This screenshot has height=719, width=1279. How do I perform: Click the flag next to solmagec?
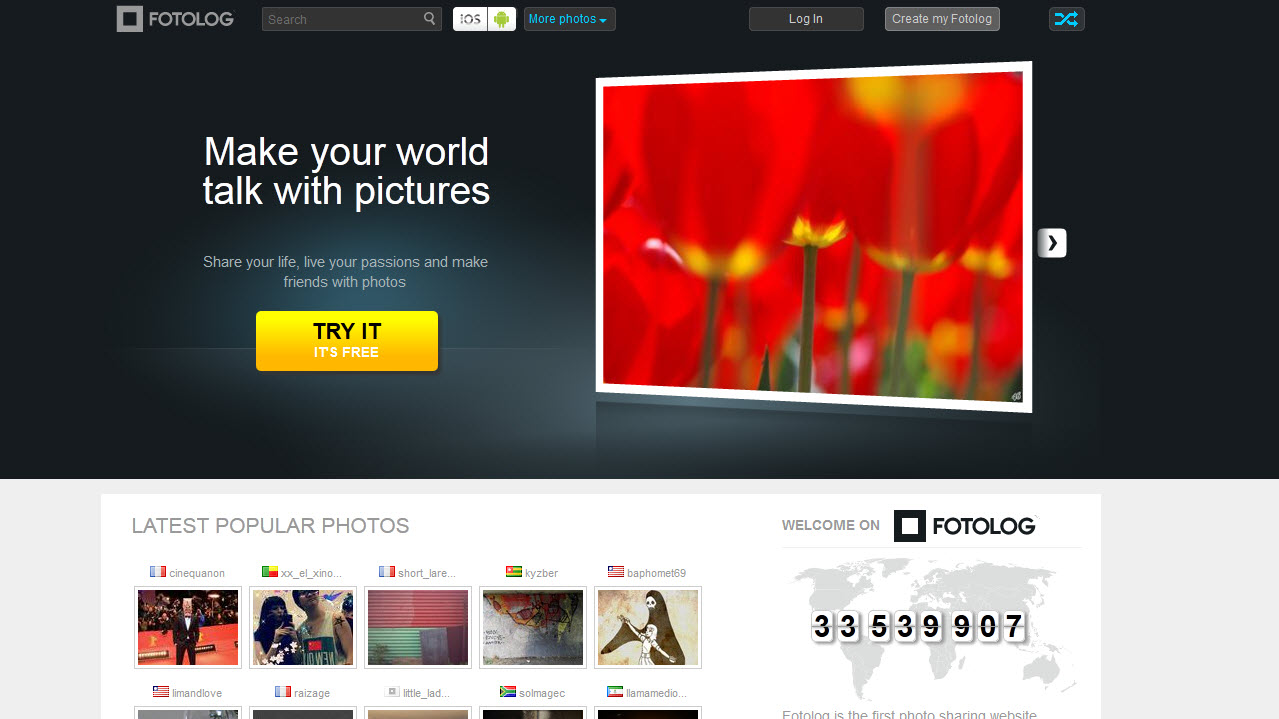coord(508,692)
